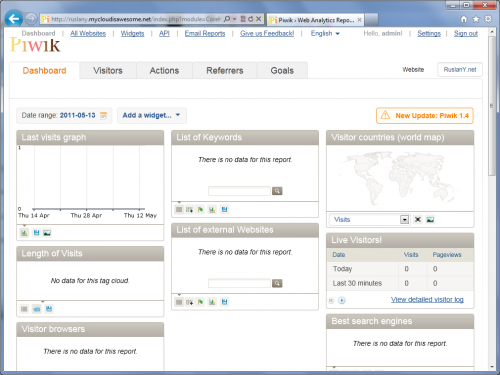Open the Email Reports link
The width and height of the screenshot is (500, 375).
click(205, 33)
